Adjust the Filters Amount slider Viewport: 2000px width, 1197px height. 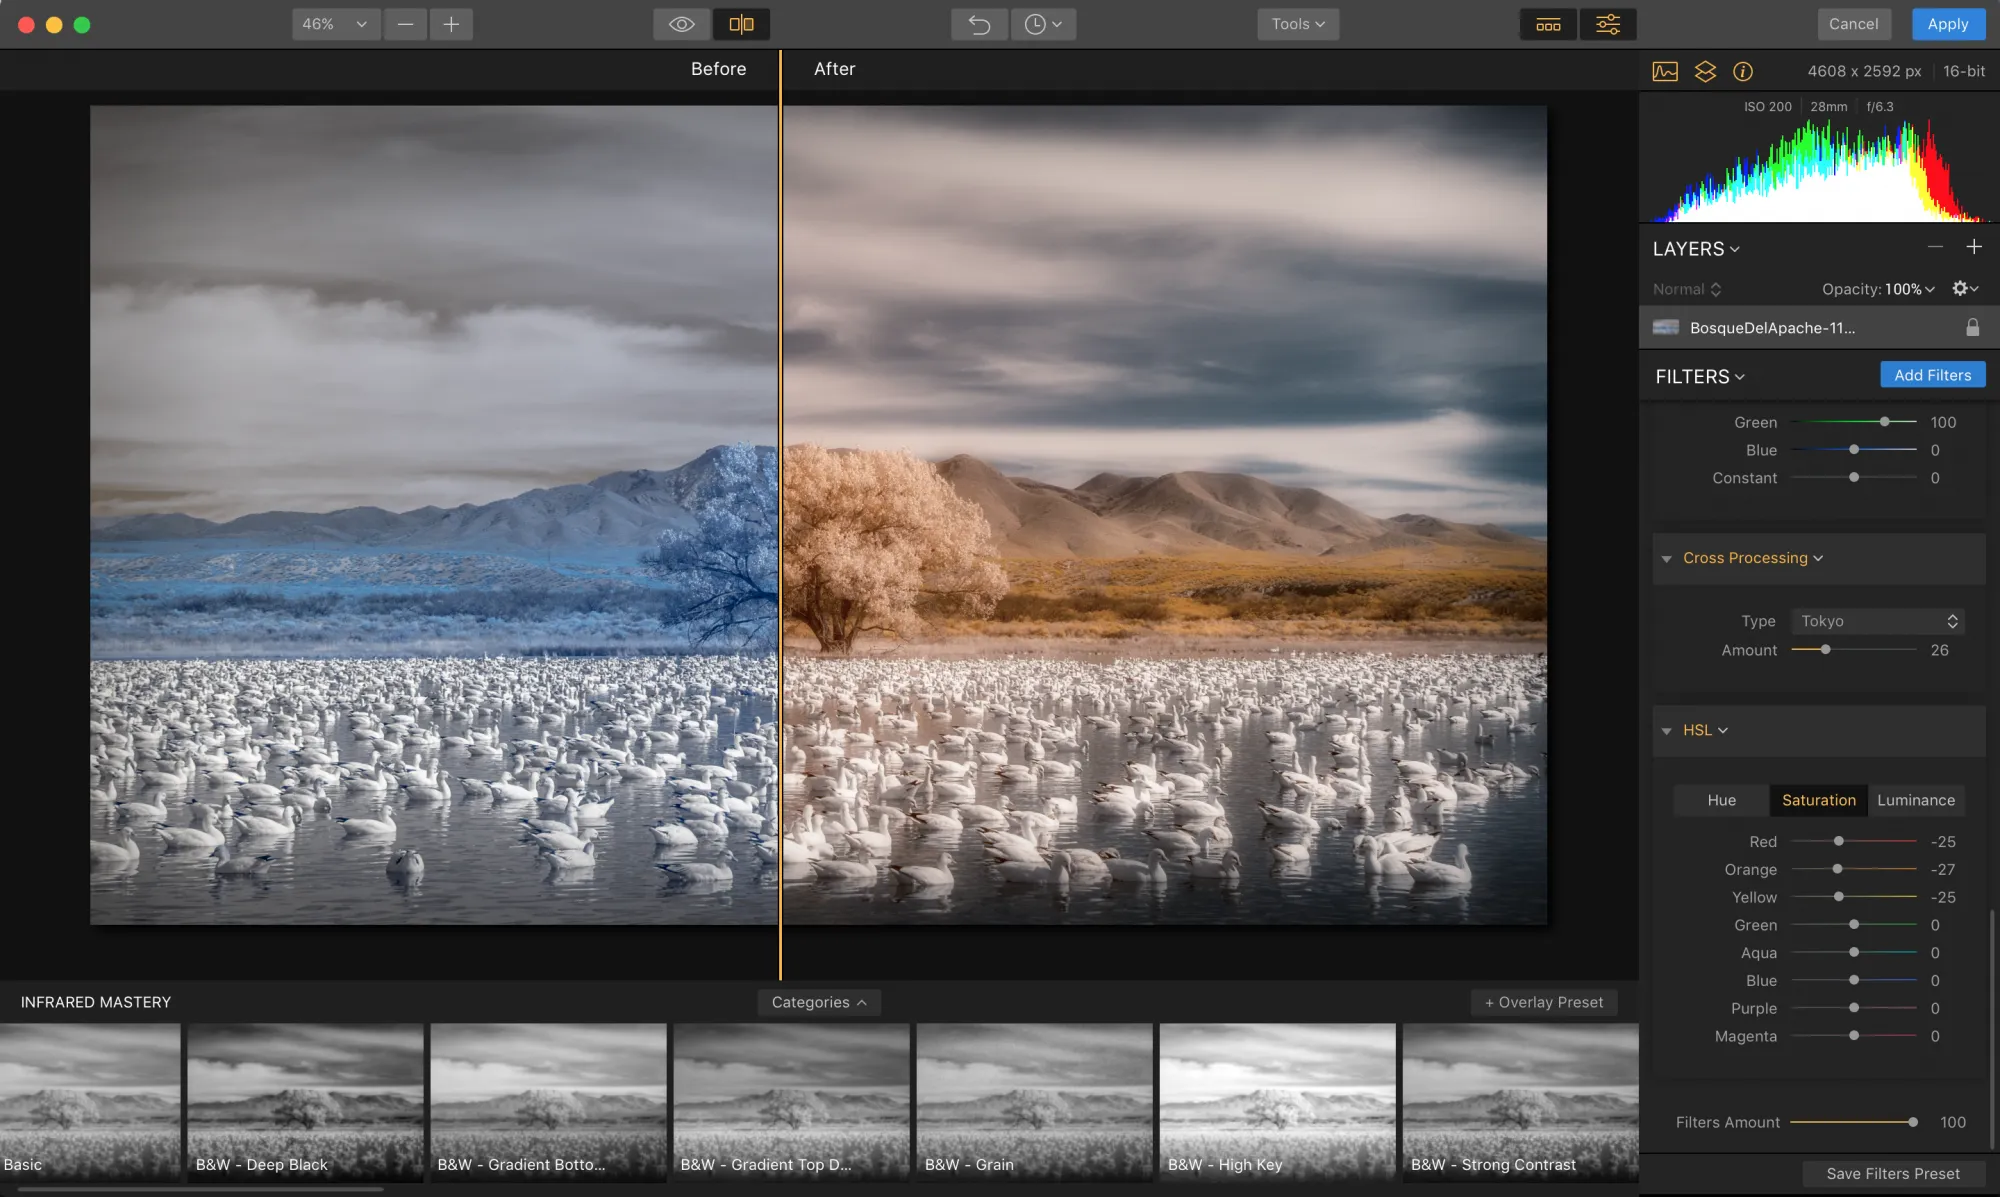coord(1912,1122)
